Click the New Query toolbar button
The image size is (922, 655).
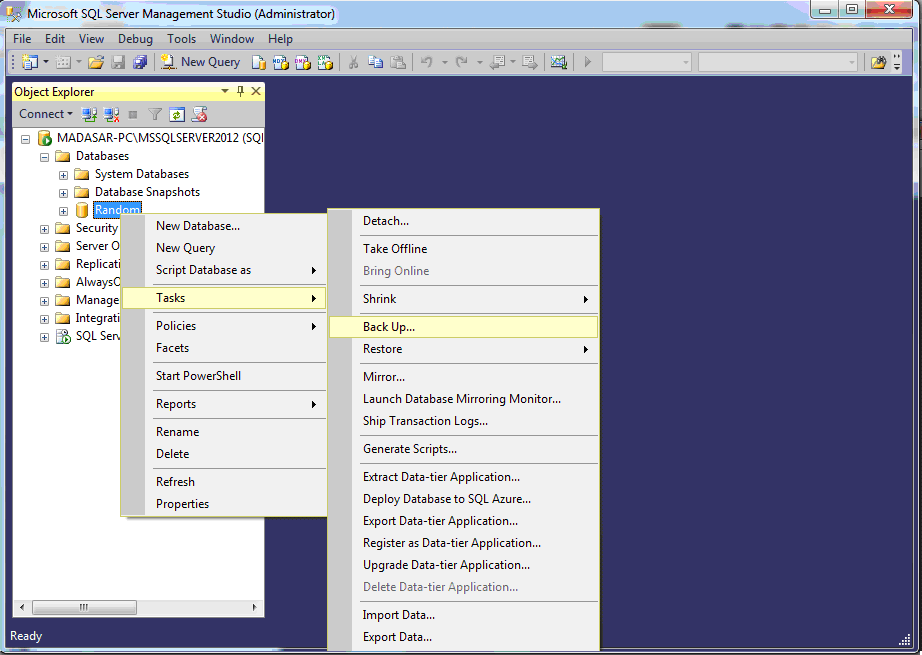point(201,62)
